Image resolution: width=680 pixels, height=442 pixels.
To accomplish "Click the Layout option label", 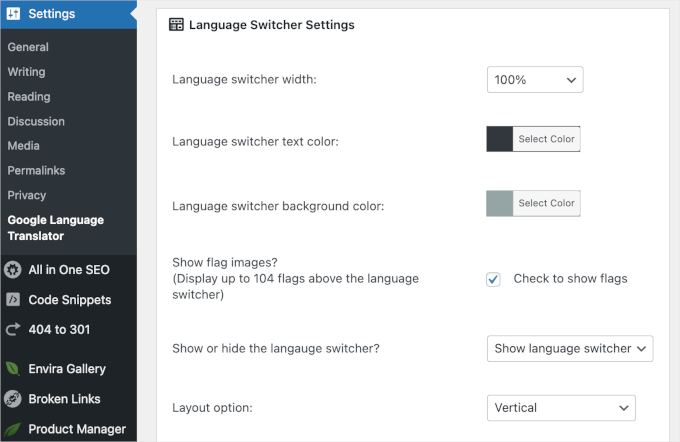I will (x=212, y=408).
